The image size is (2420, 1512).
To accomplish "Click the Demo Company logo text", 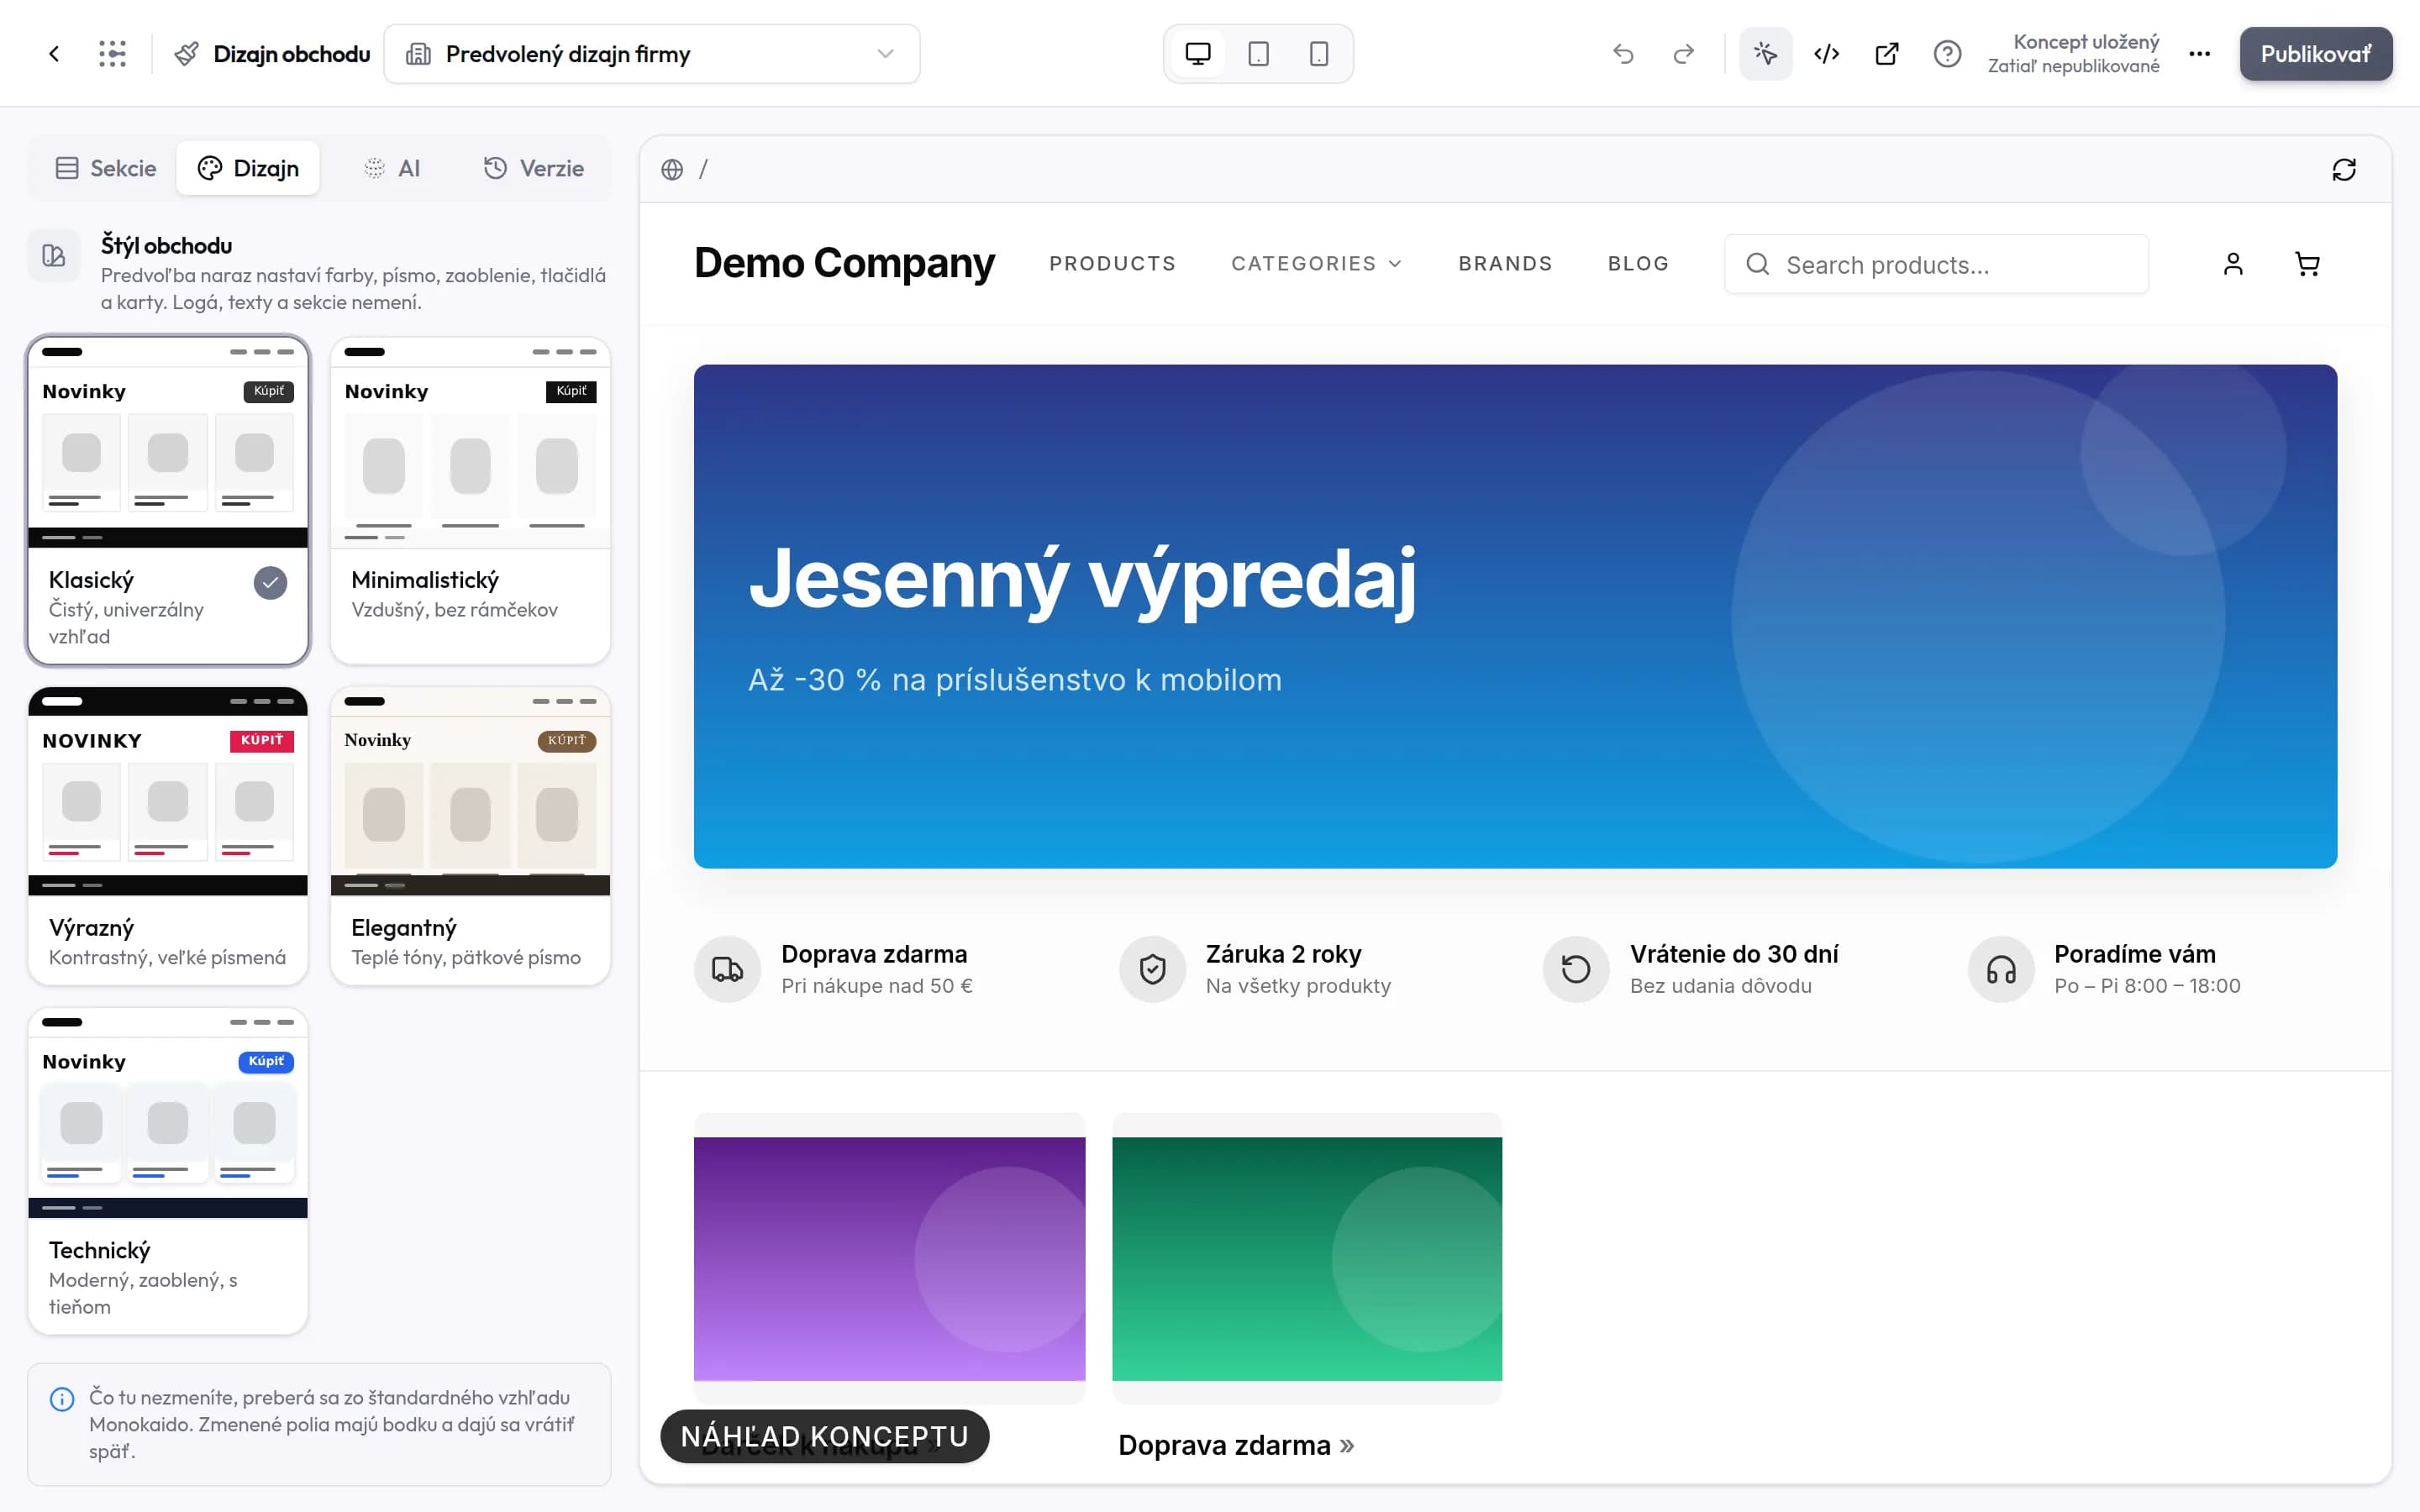I will (844, 263).
